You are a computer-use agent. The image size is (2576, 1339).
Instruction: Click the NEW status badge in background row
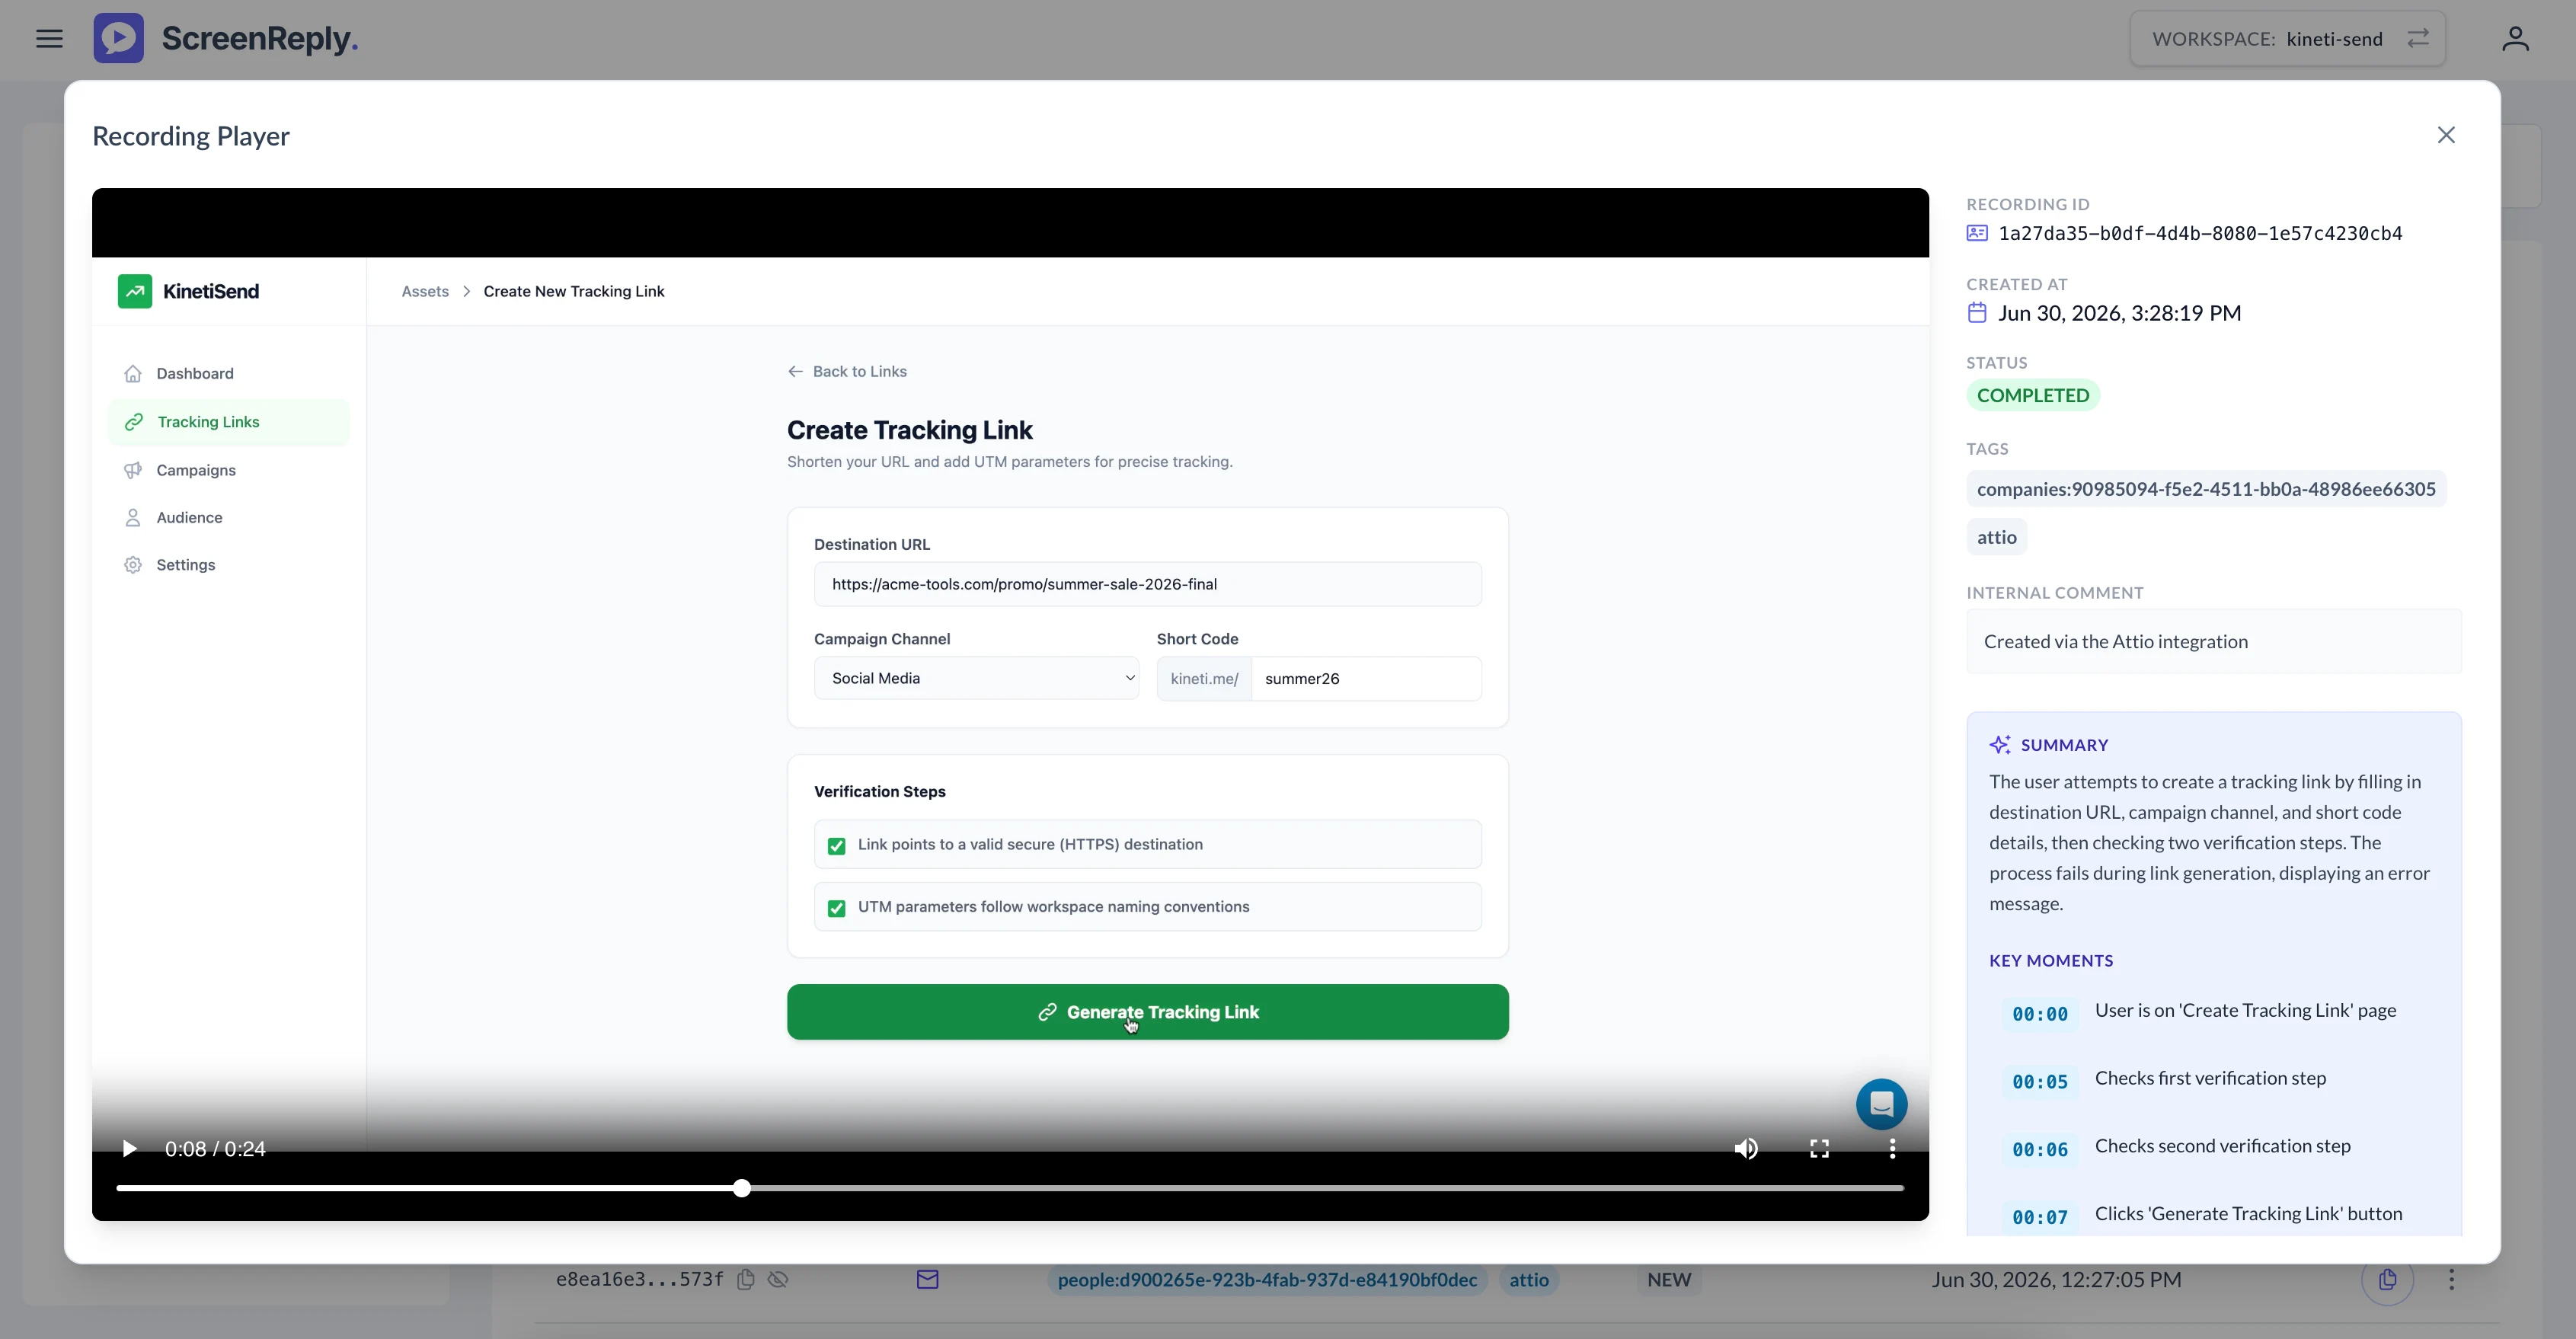(x=1668, y=1279)
